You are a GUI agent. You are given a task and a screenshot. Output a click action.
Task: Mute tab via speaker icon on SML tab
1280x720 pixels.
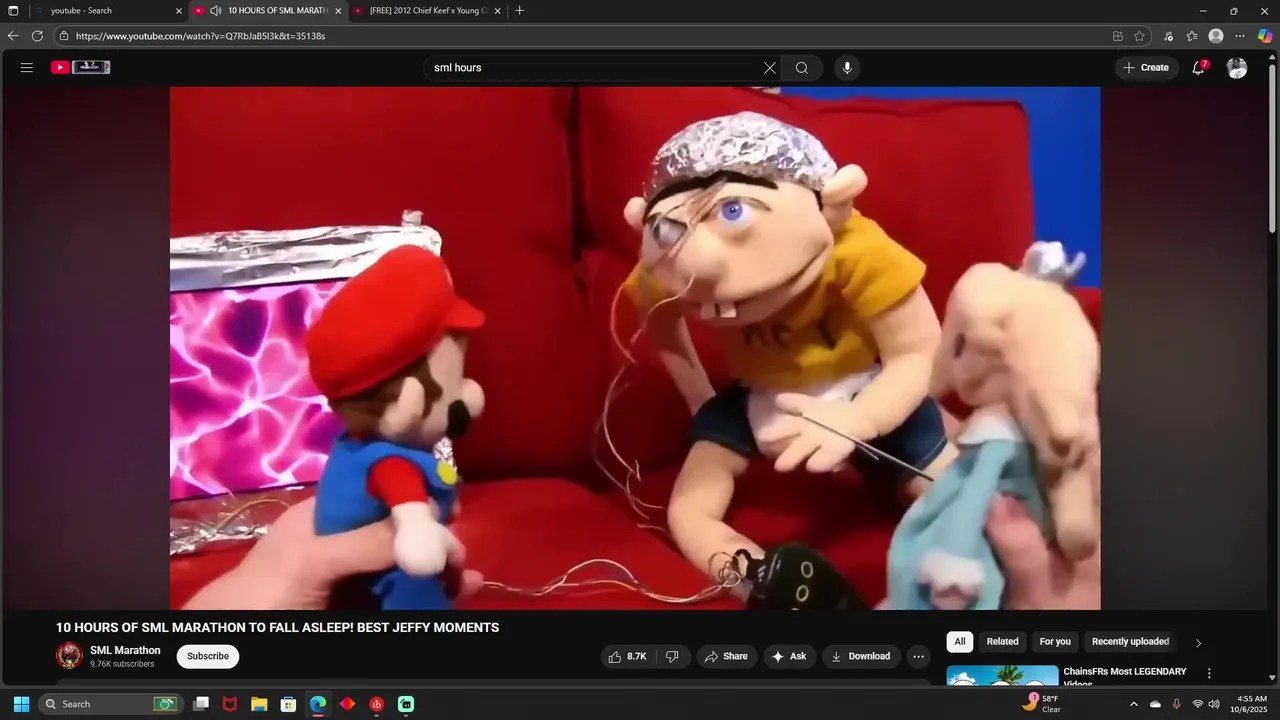[215, 10]
